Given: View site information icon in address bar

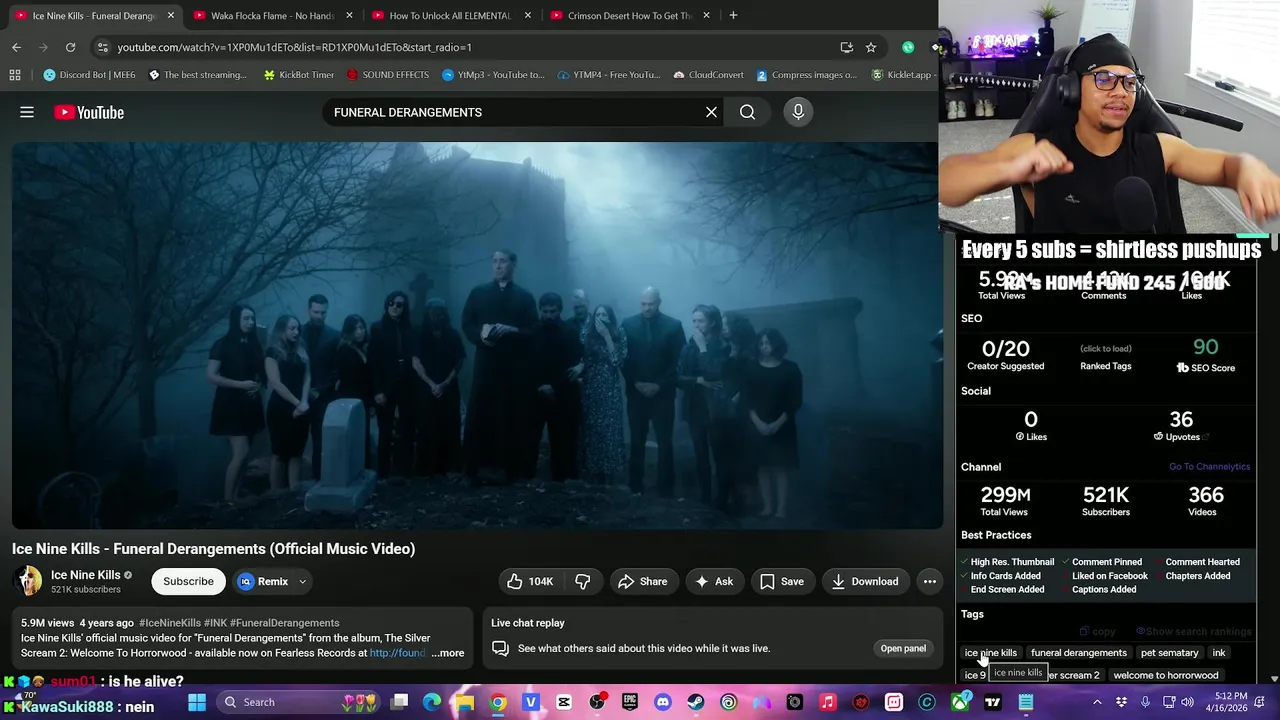Looking at the screenshot, I should coord(102,47).
